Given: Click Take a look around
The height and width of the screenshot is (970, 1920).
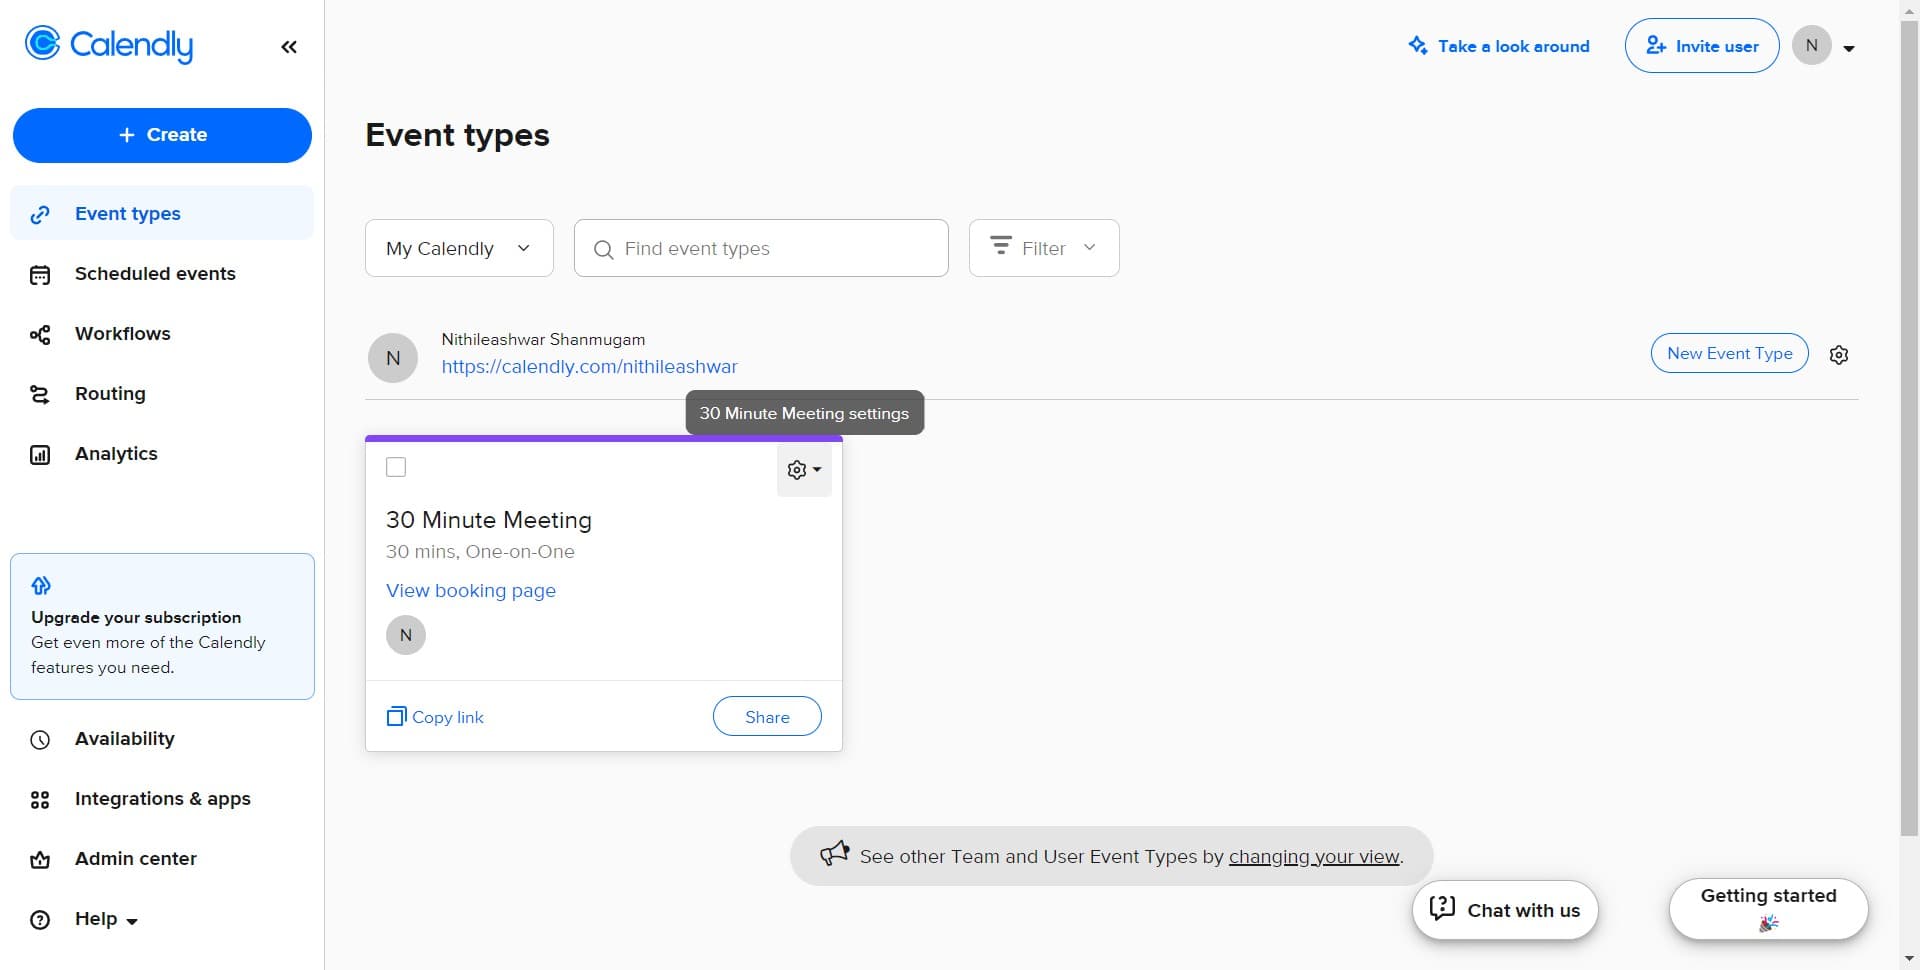Looking at the screenshot, I should (1498, 46).
